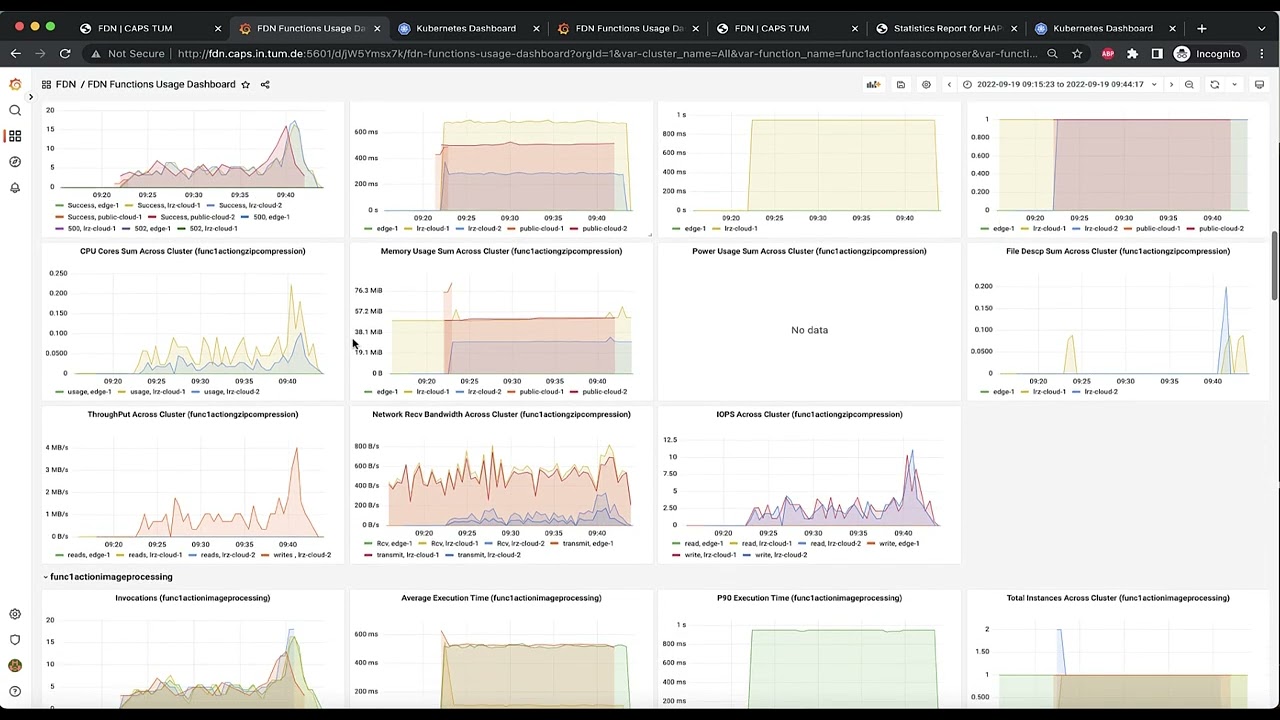Open the Alerting bell icon in the sidebar
1280x720 pixels.
pos(15,188)
